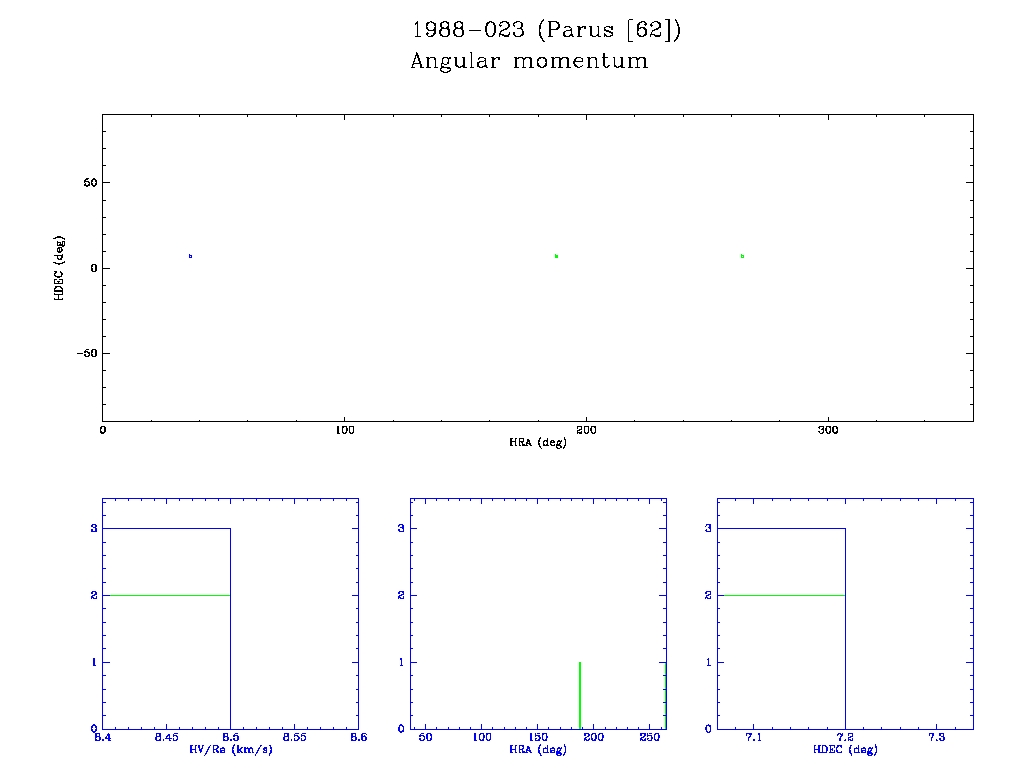1024x768 pixels.
Task: Click the 100 tick label on the middle histogram
Action: pyautogui.click(x=482, y=737)
